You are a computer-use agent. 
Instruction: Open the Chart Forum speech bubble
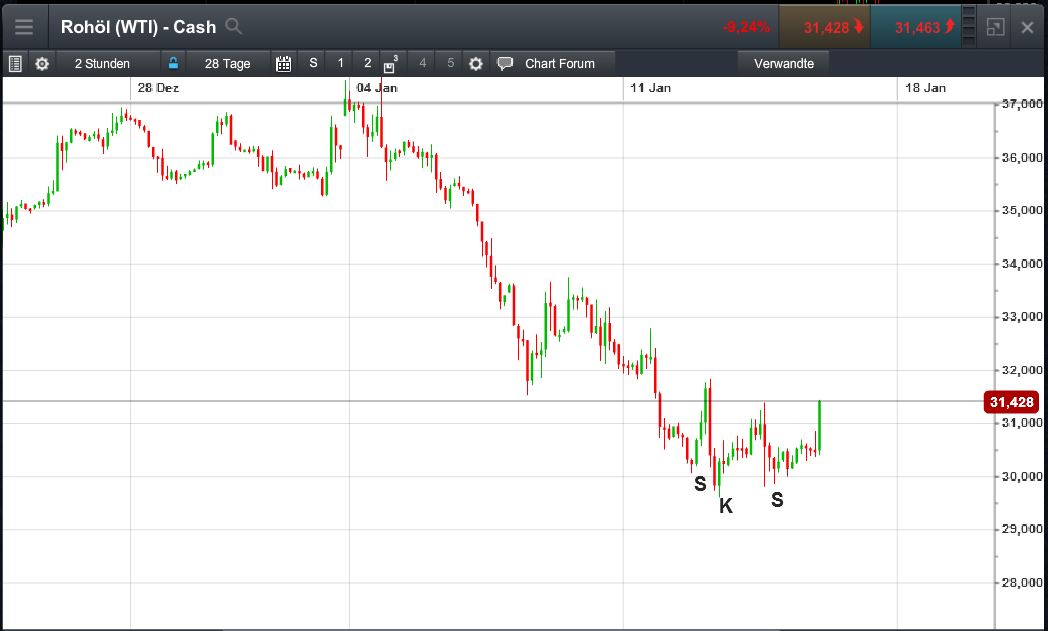504,63
